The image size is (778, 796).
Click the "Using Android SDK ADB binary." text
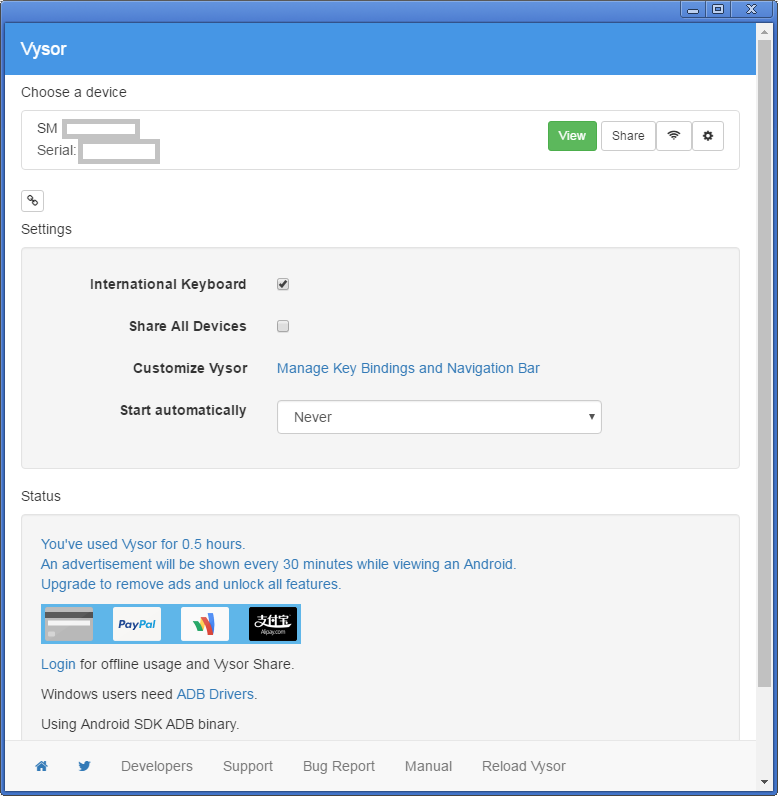(140, 724)
